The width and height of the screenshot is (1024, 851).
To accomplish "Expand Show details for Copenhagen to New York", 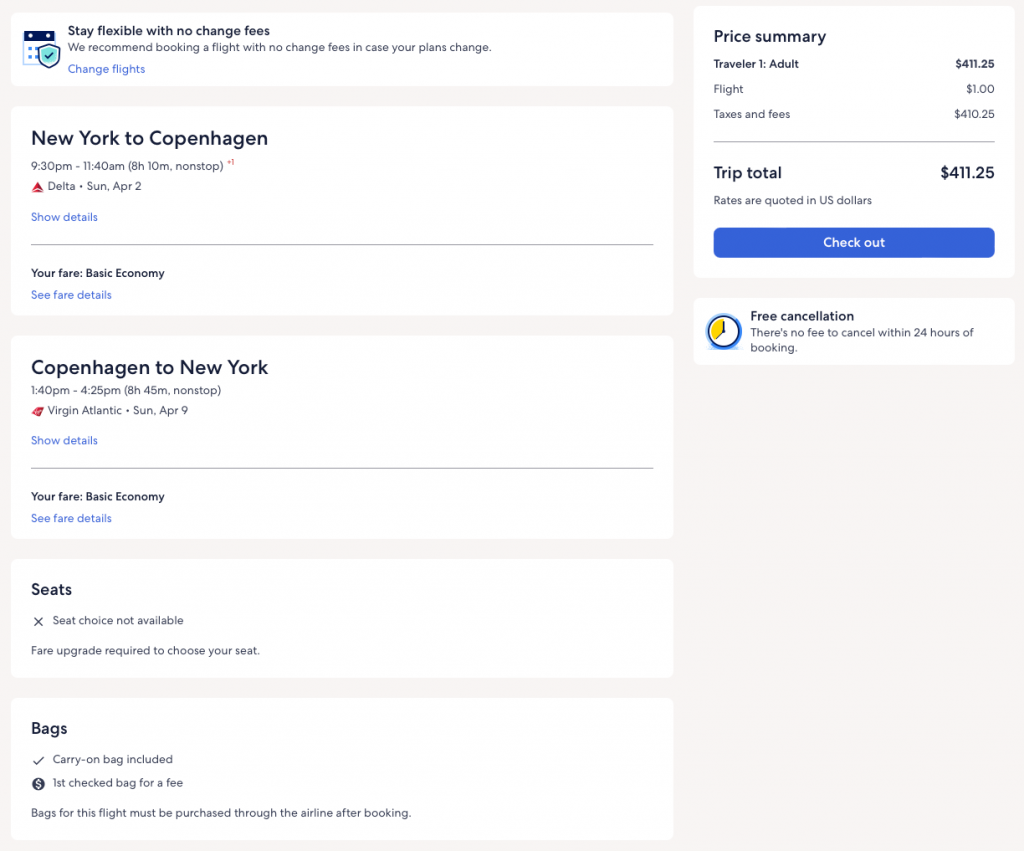I will (x=64, y=440).
